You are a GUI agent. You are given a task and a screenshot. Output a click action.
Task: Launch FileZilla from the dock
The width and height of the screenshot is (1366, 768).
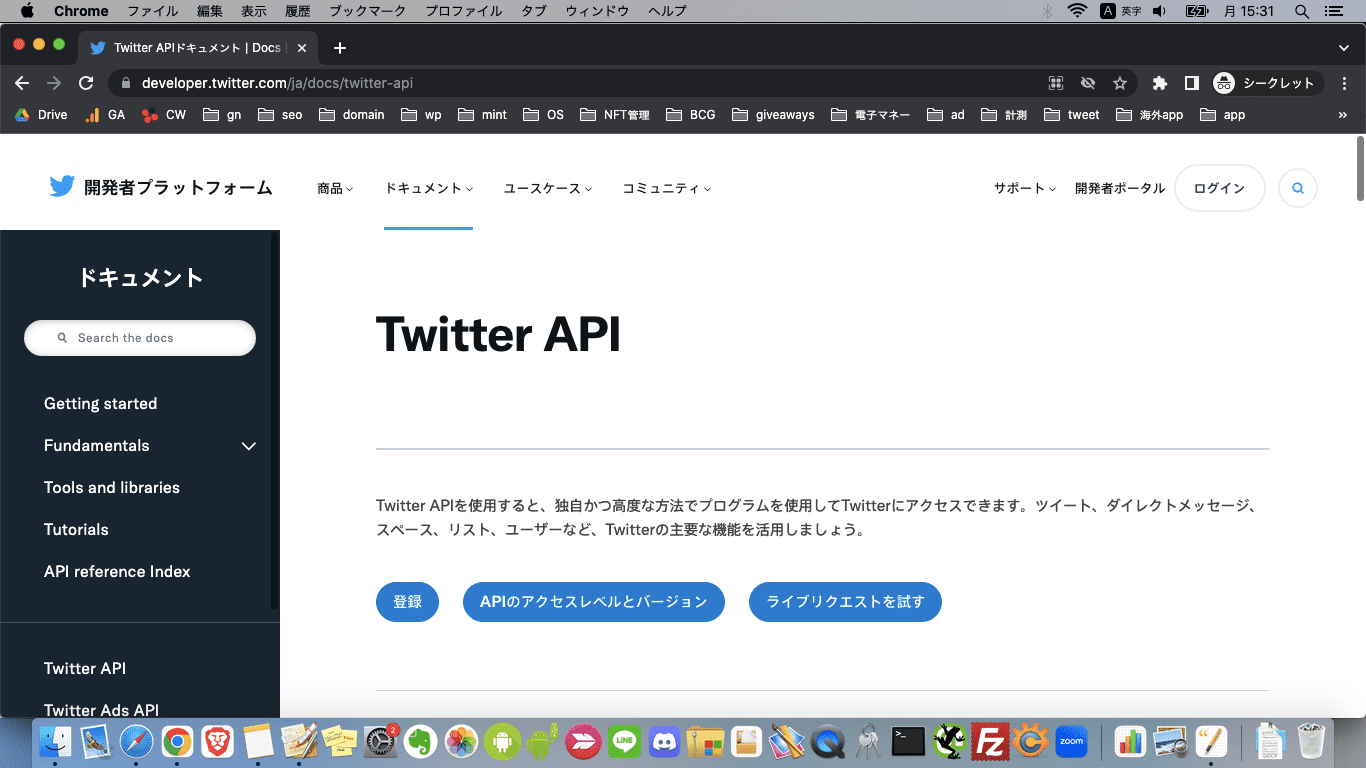pos(989,741)
